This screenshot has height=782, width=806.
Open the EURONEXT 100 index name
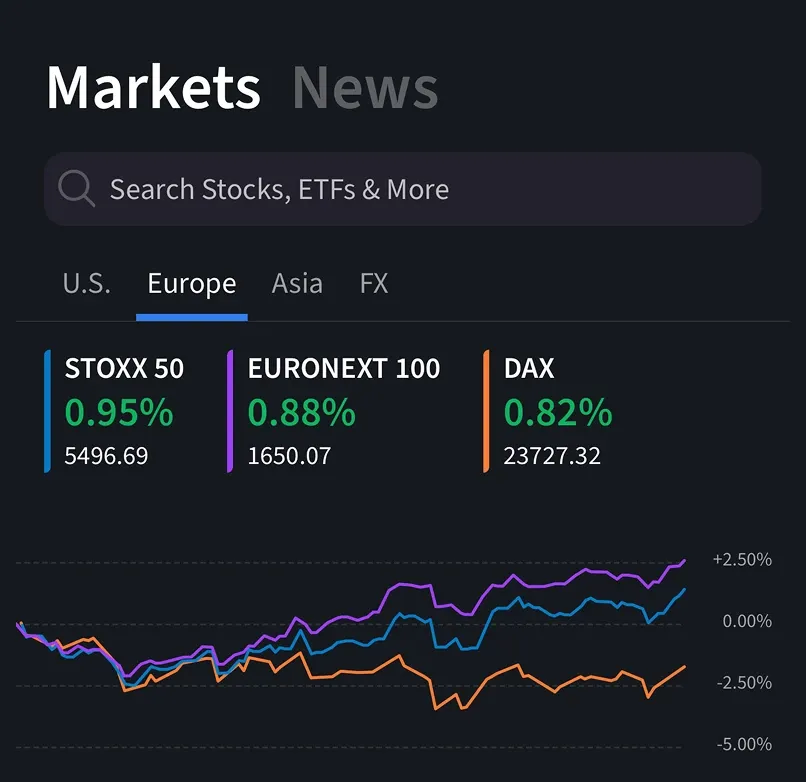point(344,368)
